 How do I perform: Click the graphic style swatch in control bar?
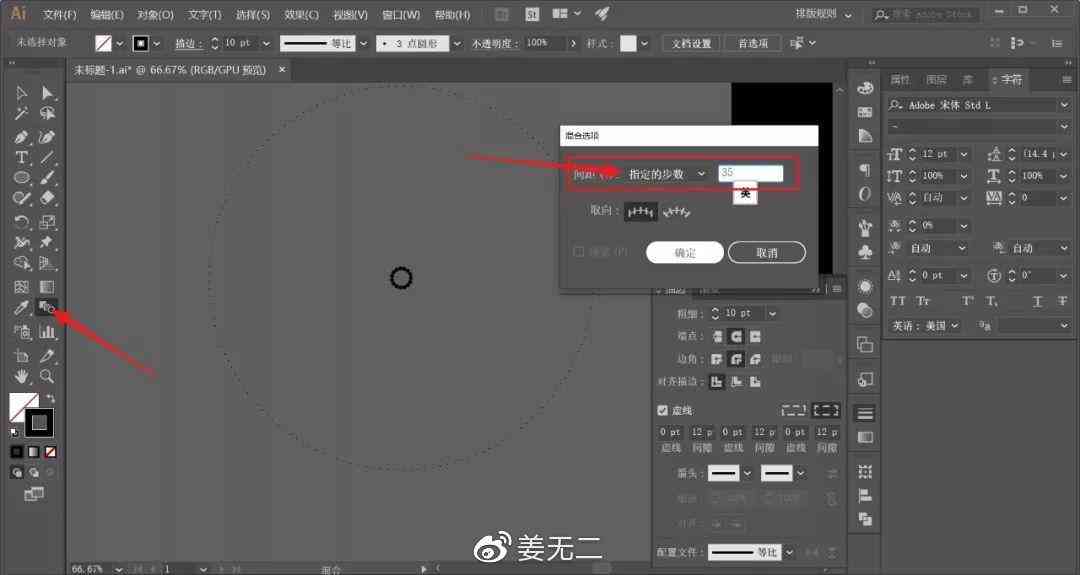(628, 43)
